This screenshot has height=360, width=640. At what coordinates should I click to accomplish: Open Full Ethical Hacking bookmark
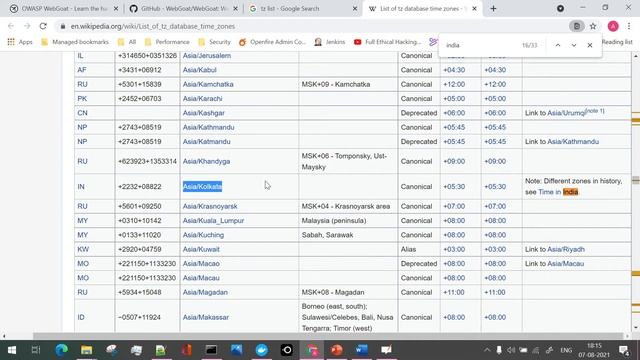387,42
